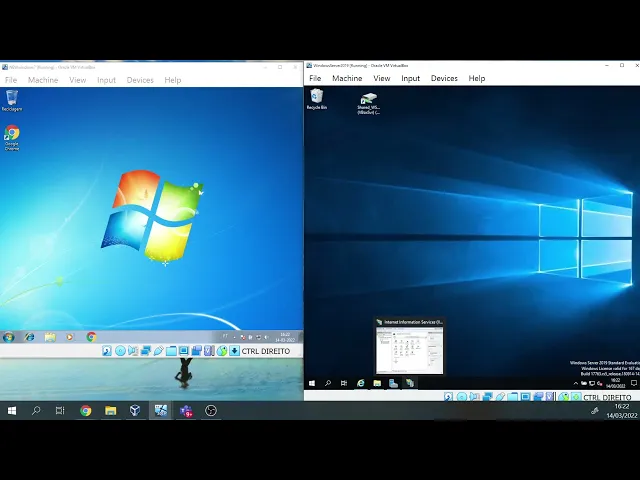Open Chrome from Windows 7 guest taskbar
This screenshot has width=640, height=480.
click(x=91, y=337)
